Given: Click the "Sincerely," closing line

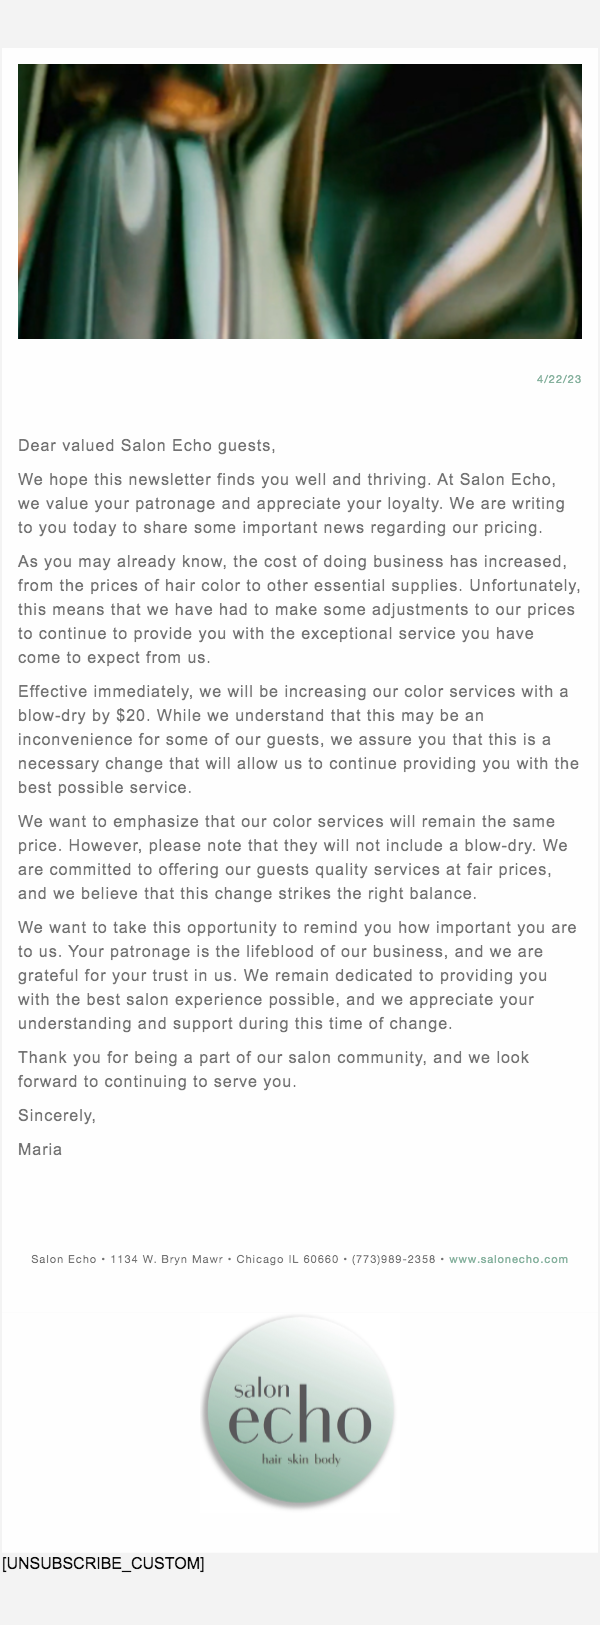Looking at the screenshot, I should pos(57,1115).
